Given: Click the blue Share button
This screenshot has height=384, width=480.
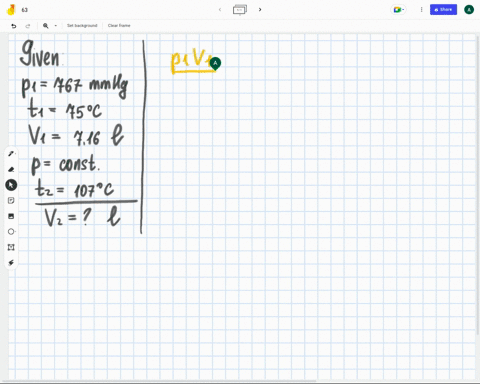Looking at the screenshot, I should coord(443,10).
